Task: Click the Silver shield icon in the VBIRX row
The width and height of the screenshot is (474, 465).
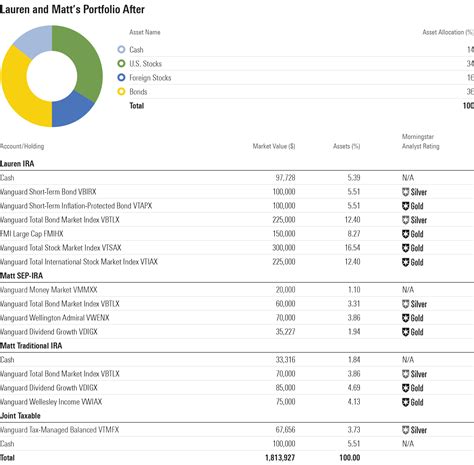Action: (x=405, y=192)
